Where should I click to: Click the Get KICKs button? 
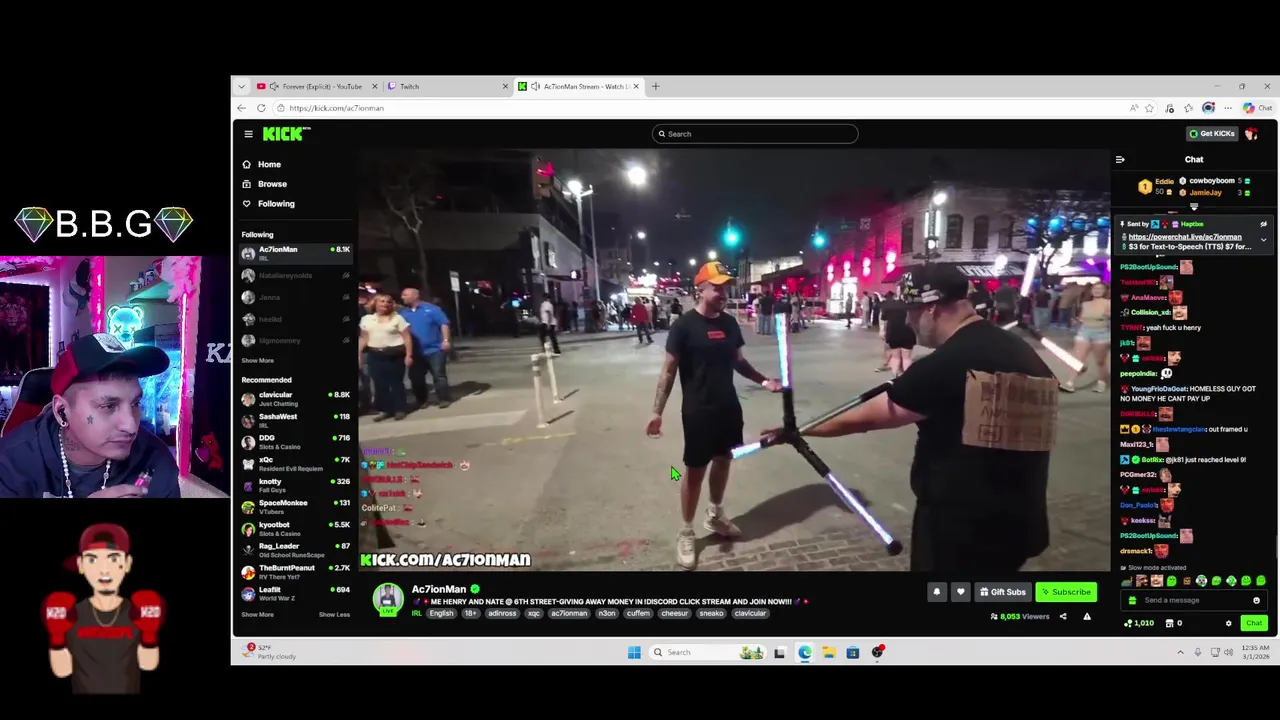pos(1212,134)
